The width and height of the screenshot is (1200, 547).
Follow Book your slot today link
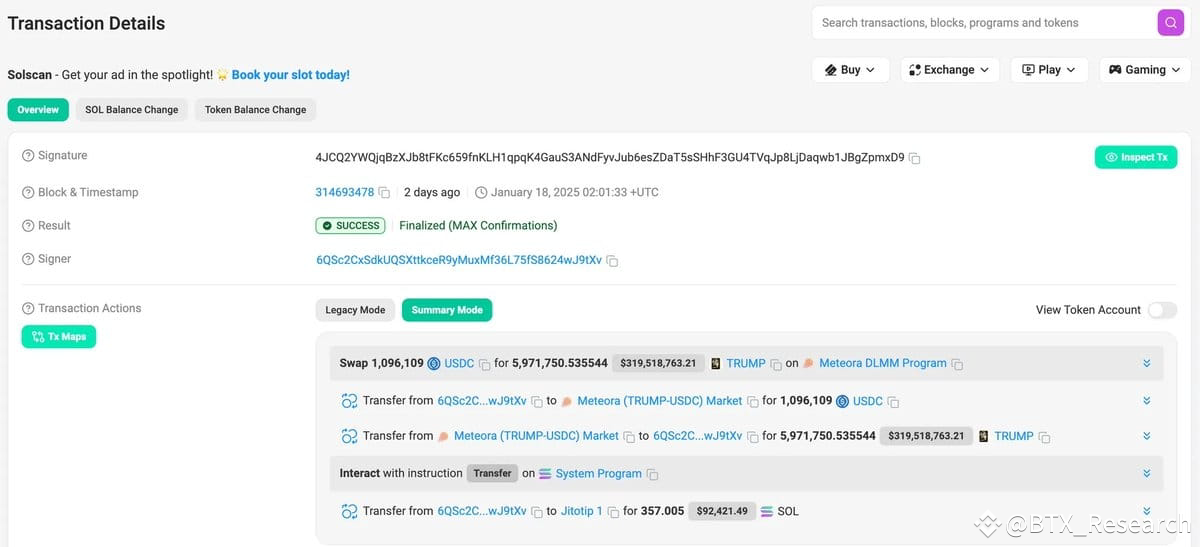pyautogui.click(x=291, y=75)
